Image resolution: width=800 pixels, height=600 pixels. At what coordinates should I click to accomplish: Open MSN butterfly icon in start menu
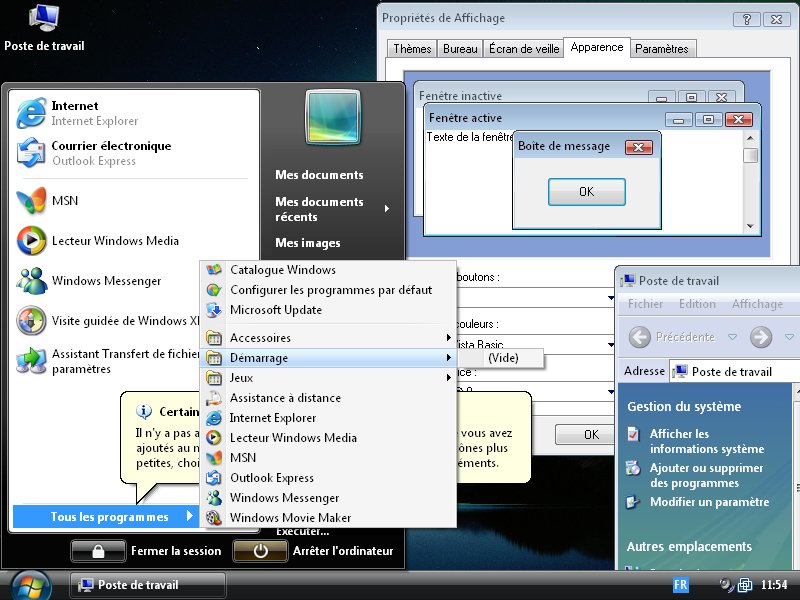click(32, 201)
